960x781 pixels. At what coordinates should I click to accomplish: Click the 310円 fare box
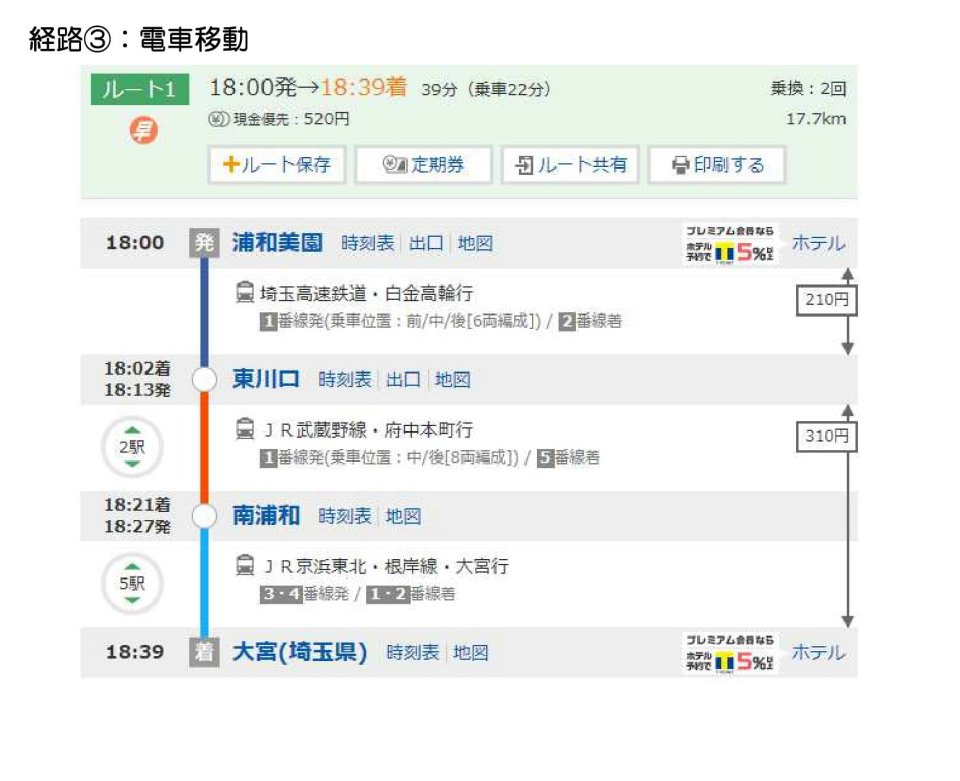pyautogui.click(x=826, y=436)
